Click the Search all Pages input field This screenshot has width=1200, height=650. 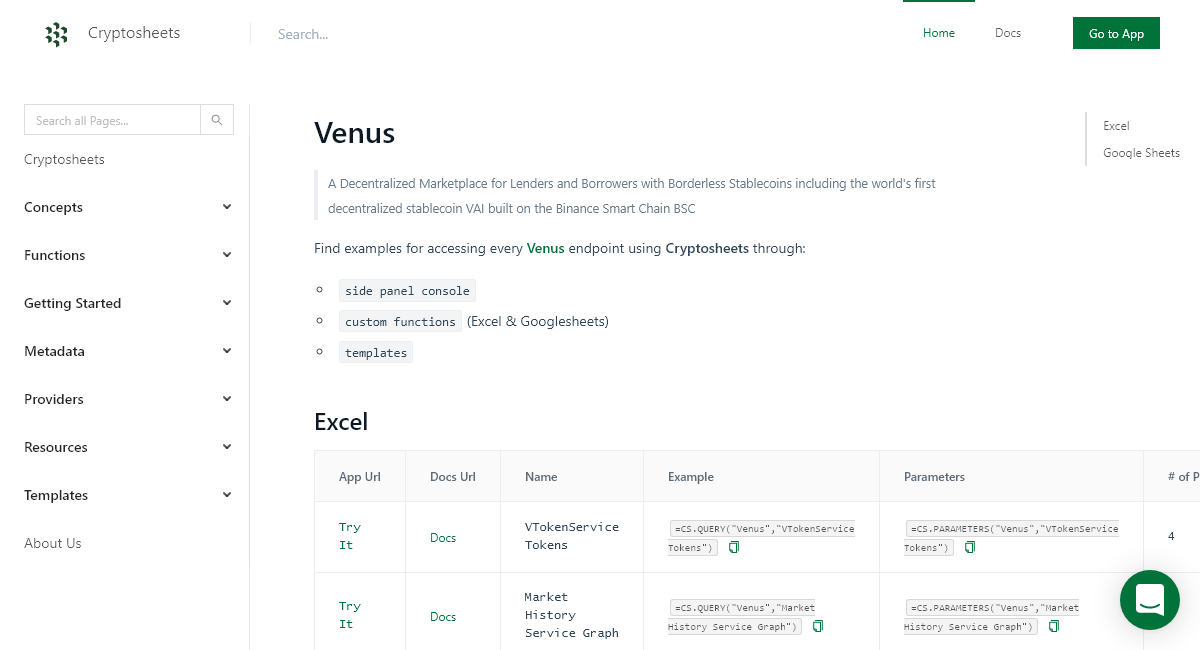(x=112, y=119)
